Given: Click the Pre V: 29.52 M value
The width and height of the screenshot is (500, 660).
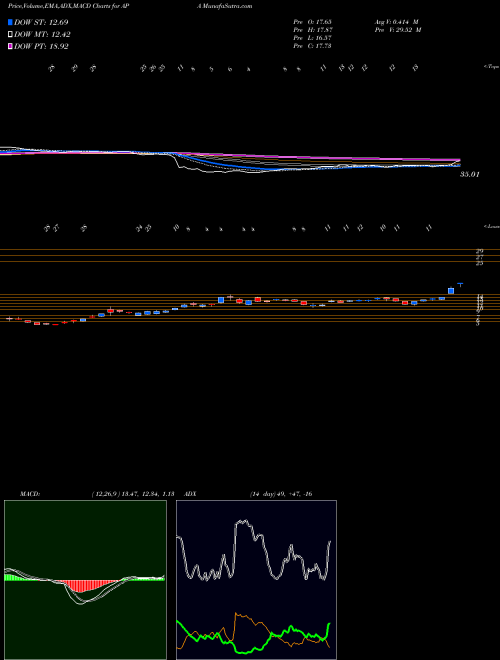Looking at the screenshot, I should pos(397,30).
